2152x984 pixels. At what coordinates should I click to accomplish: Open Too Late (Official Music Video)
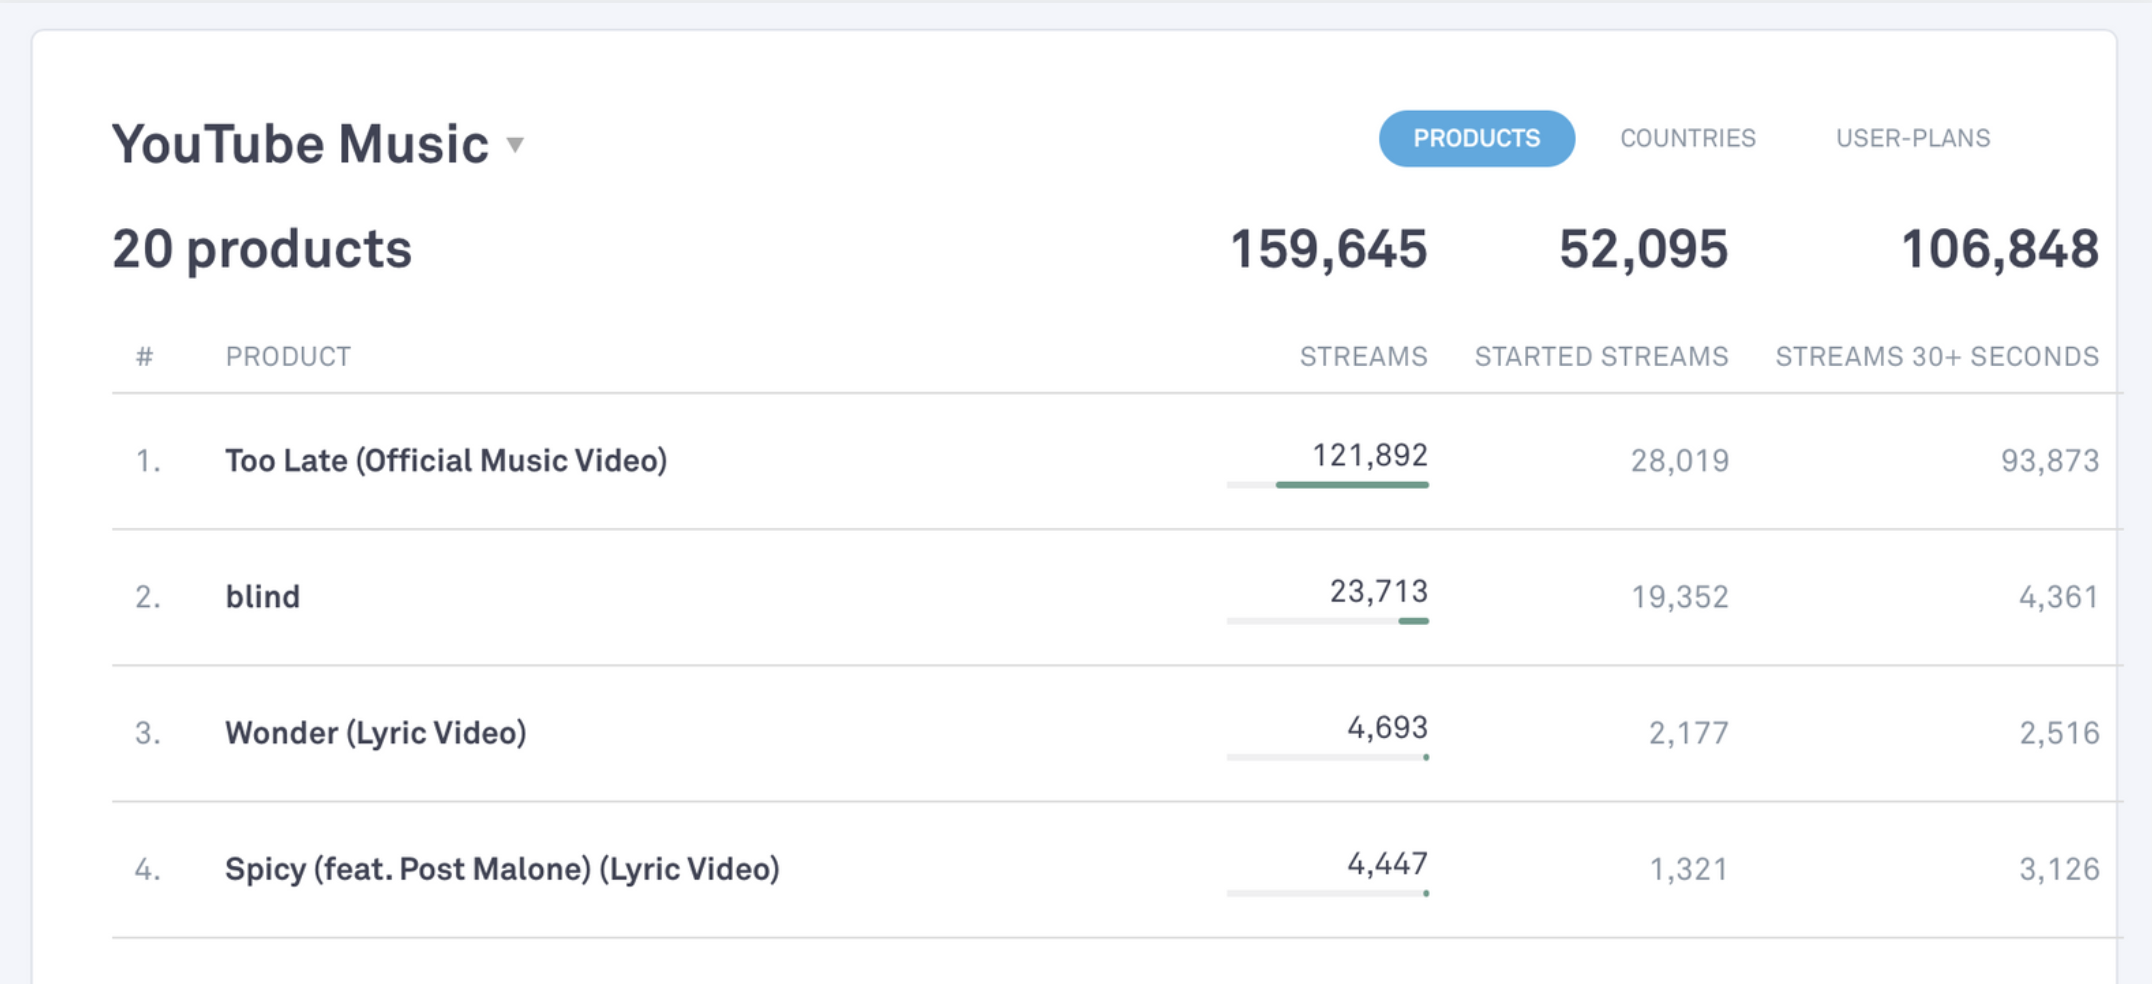[x=446, y=461]
